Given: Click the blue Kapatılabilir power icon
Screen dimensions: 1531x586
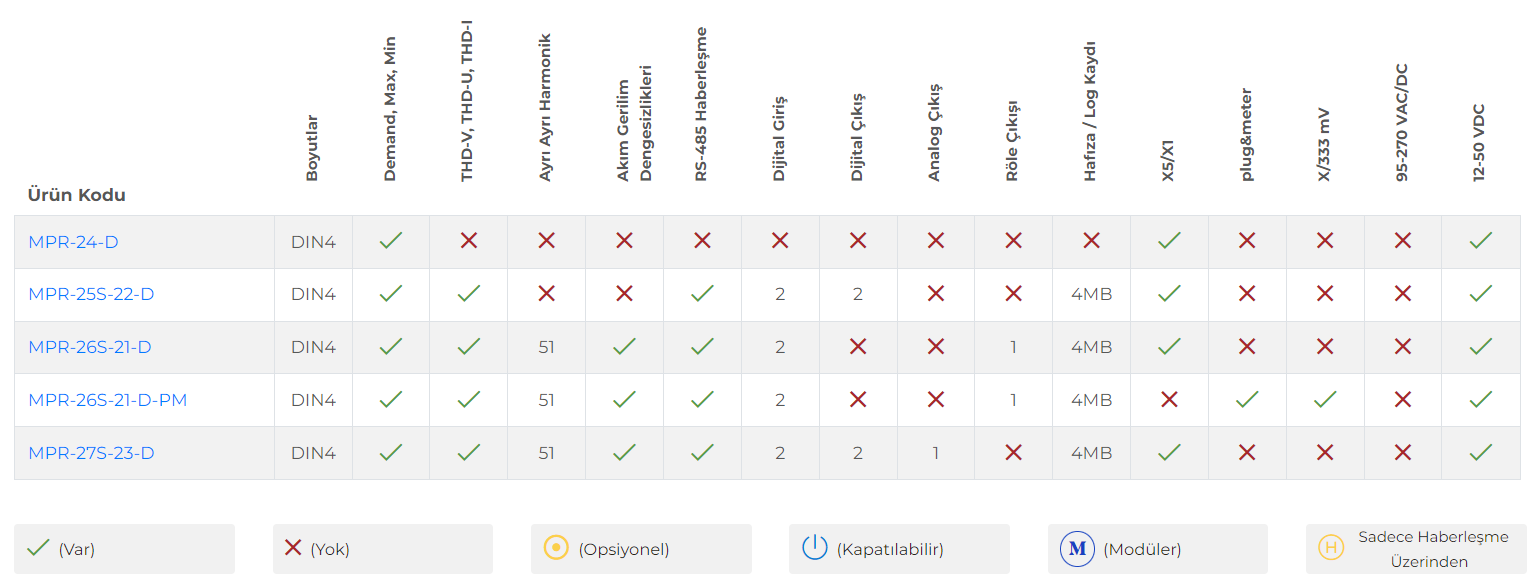Looking at the screenshot, I should (x=814, y=548).
